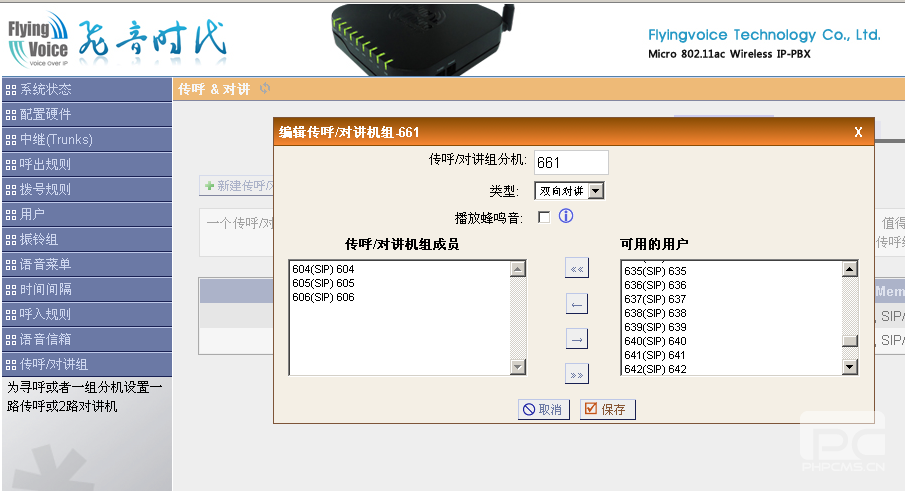
Task: Click the single right arrow transfer button
Action: pyautogui.click(x=576, y=339)
